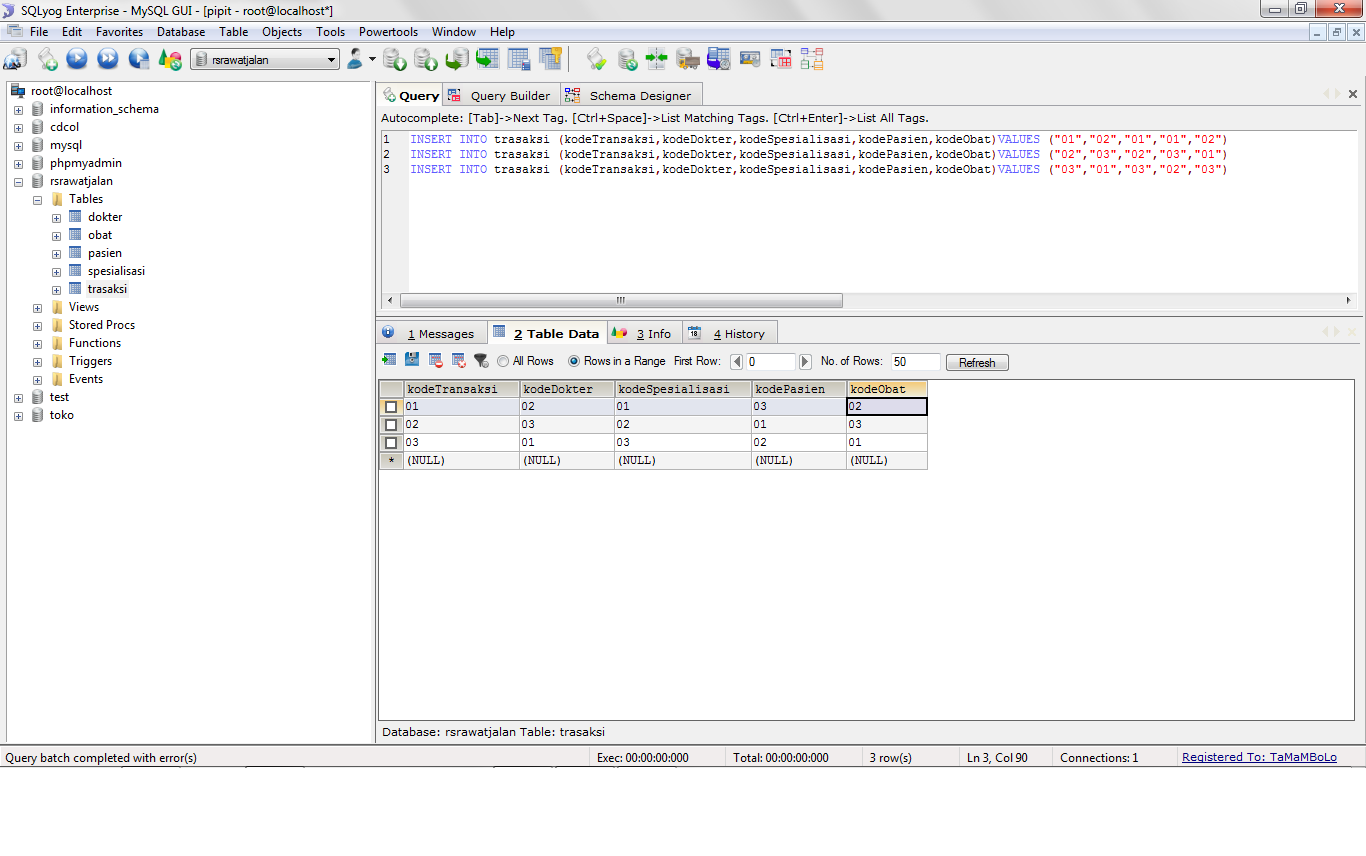Viewport: 1366px width, 856px height.
Task: Click the create new connection toolbar icon
Action: coord(15,59)
